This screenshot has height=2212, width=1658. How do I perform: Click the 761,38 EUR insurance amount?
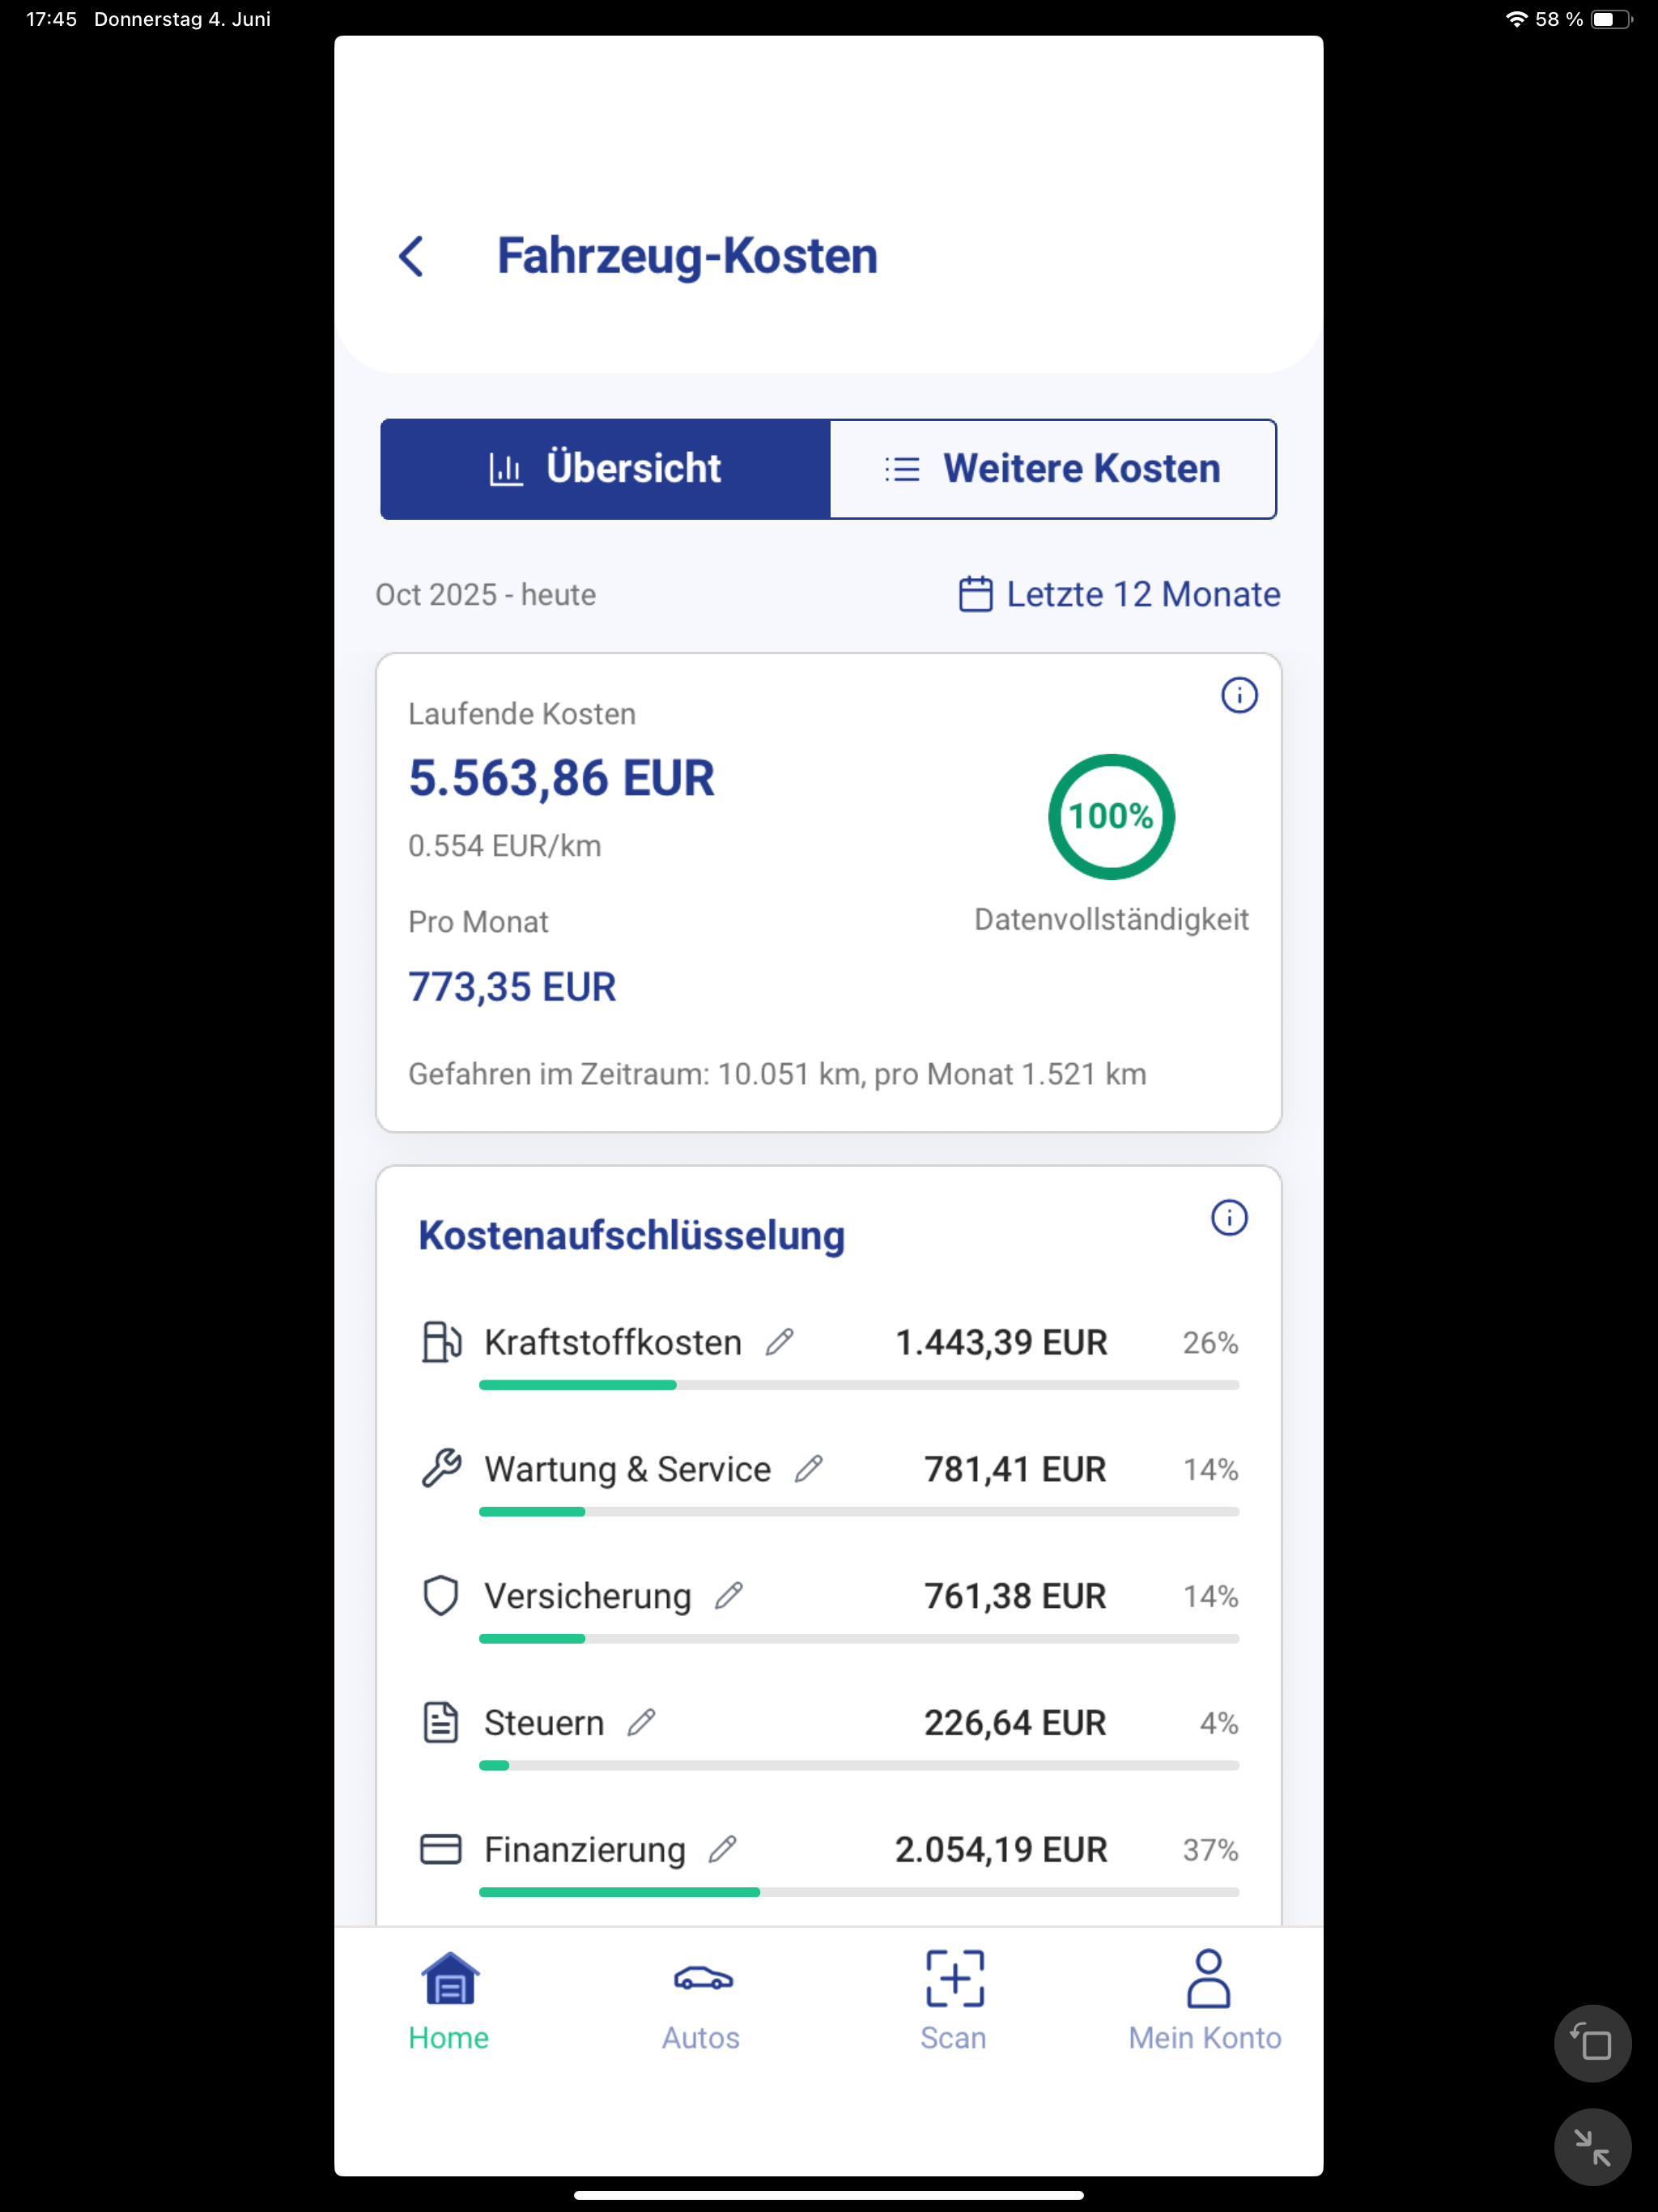pos(1015,1596)
